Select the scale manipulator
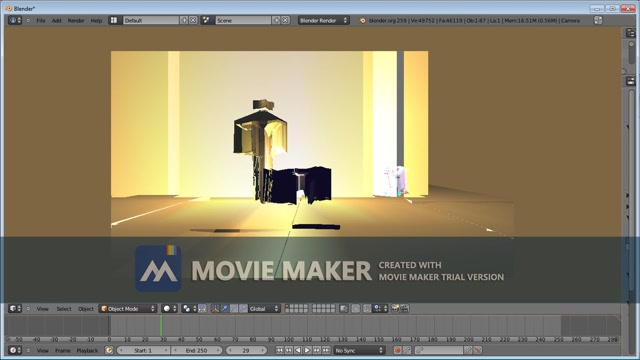Viewport: 640px width, 360px height. [x=243, y=309]
